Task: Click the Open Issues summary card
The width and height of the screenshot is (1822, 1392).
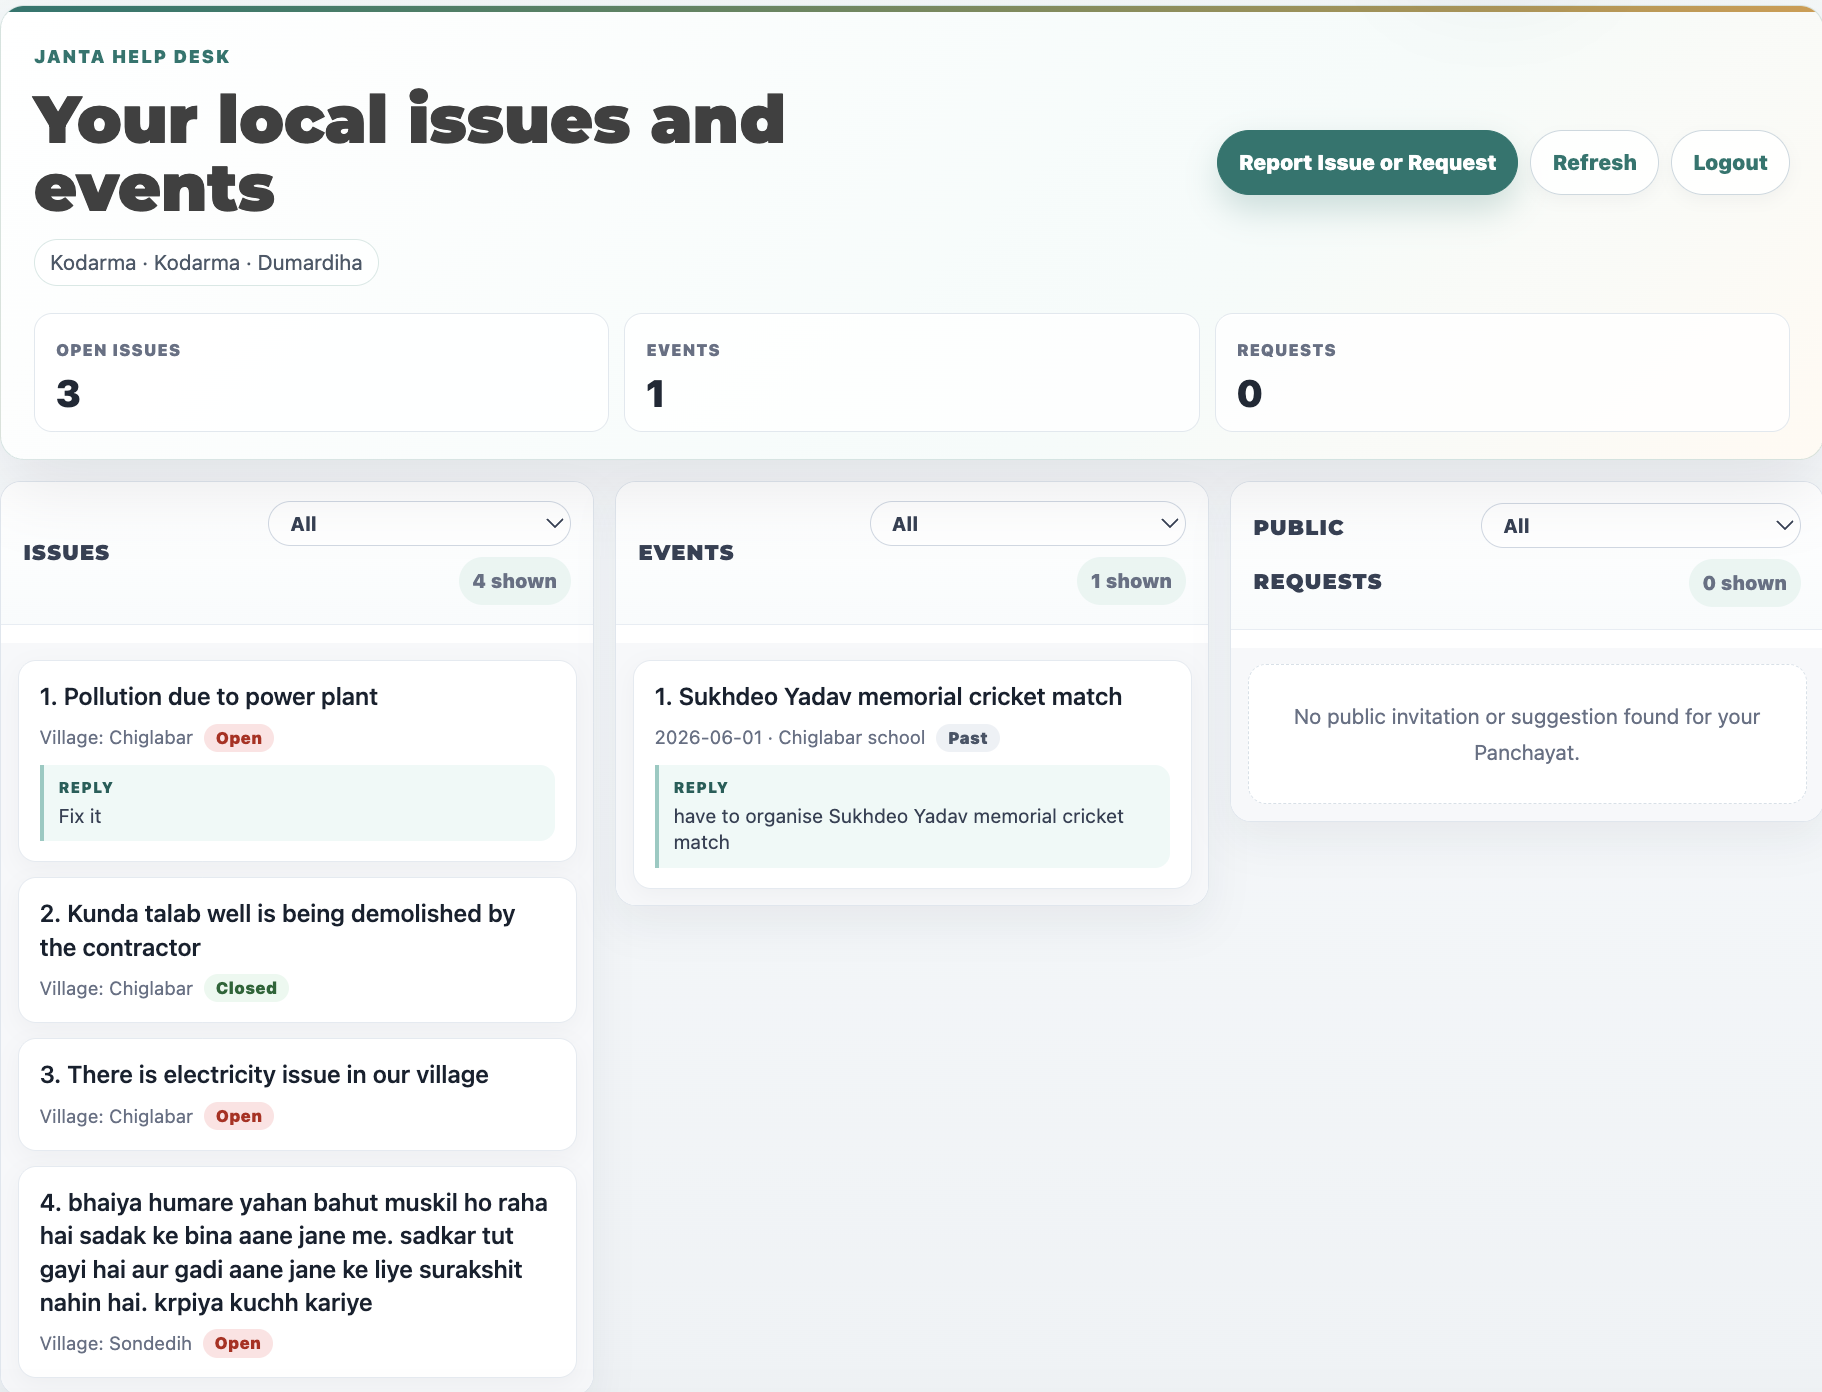Action: (x=321, y=373)
